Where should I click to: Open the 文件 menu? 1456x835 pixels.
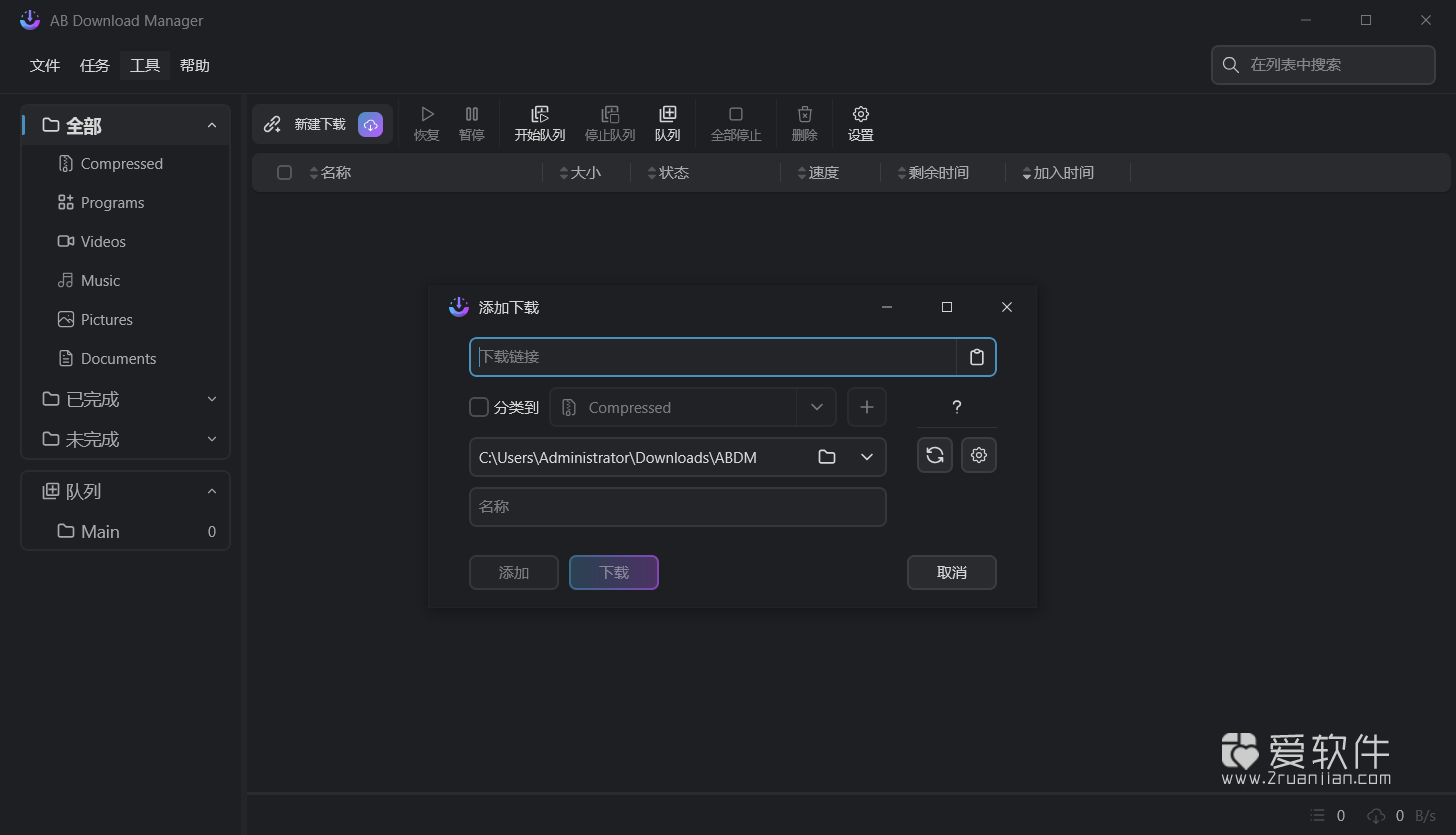point(45,66)
